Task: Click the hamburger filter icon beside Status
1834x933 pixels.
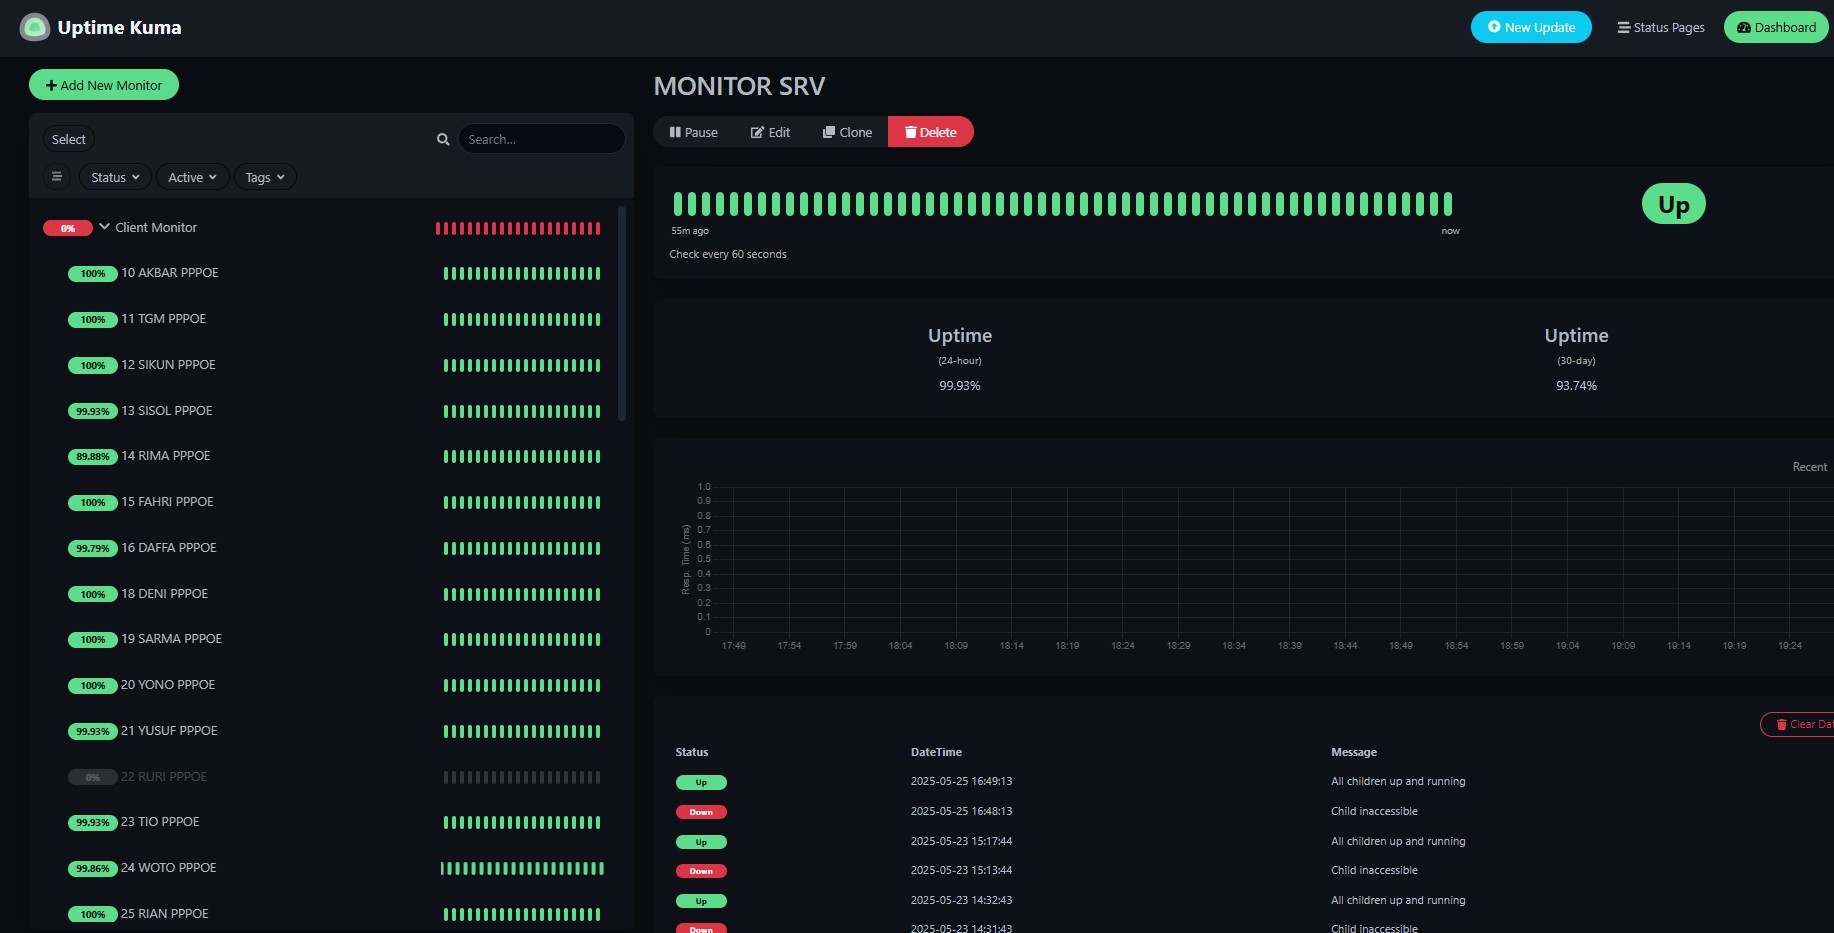Action: point(57,177)
